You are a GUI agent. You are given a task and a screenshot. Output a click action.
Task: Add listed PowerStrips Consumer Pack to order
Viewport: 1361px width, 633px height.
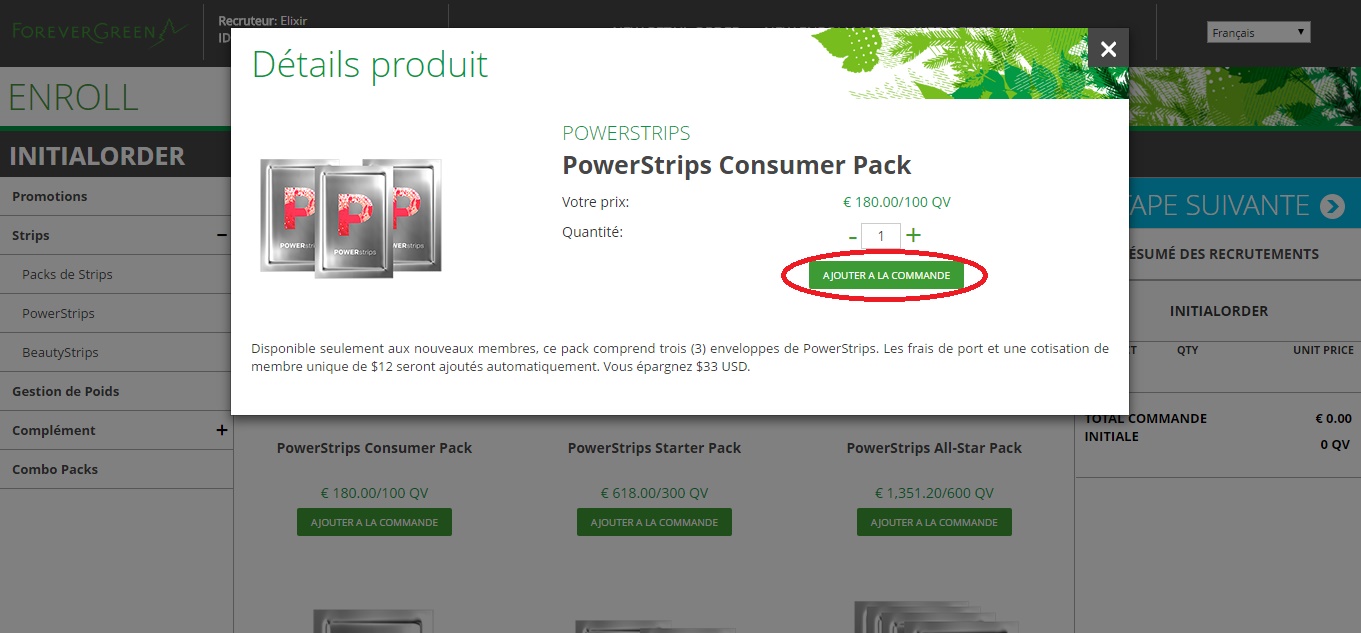[x=374, y=522]
